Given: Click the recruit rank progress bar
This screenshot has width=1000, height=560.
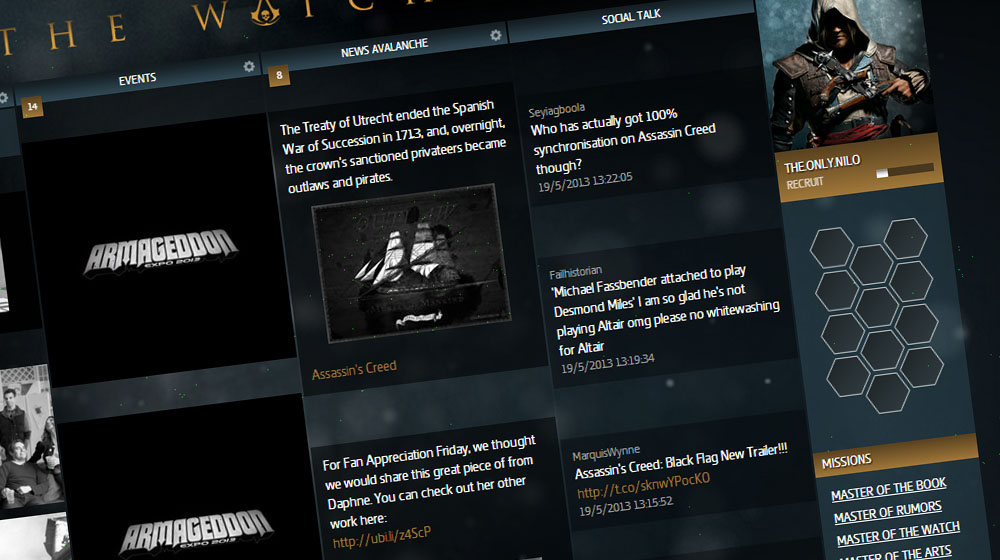Looking at the screenshot, I should pos(905,170).
